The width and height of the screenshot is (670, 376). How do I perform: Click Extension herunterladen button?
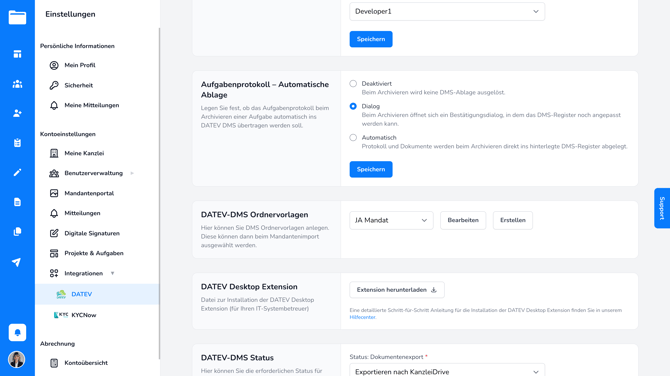pyautogui.click(x=397, y=290)
